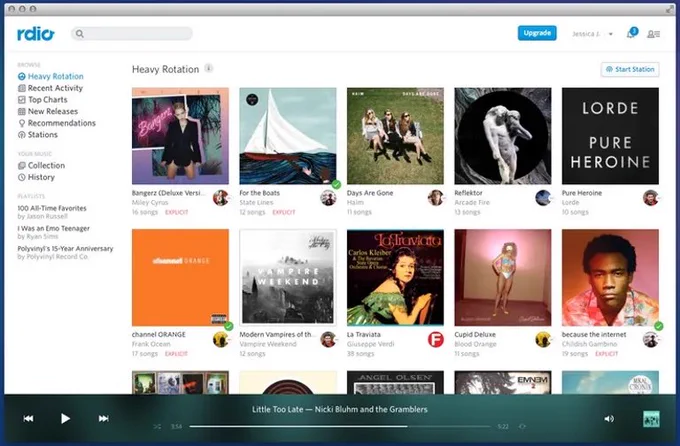
Task: Open notifications bell icon
Action: (x=631, y=33)
